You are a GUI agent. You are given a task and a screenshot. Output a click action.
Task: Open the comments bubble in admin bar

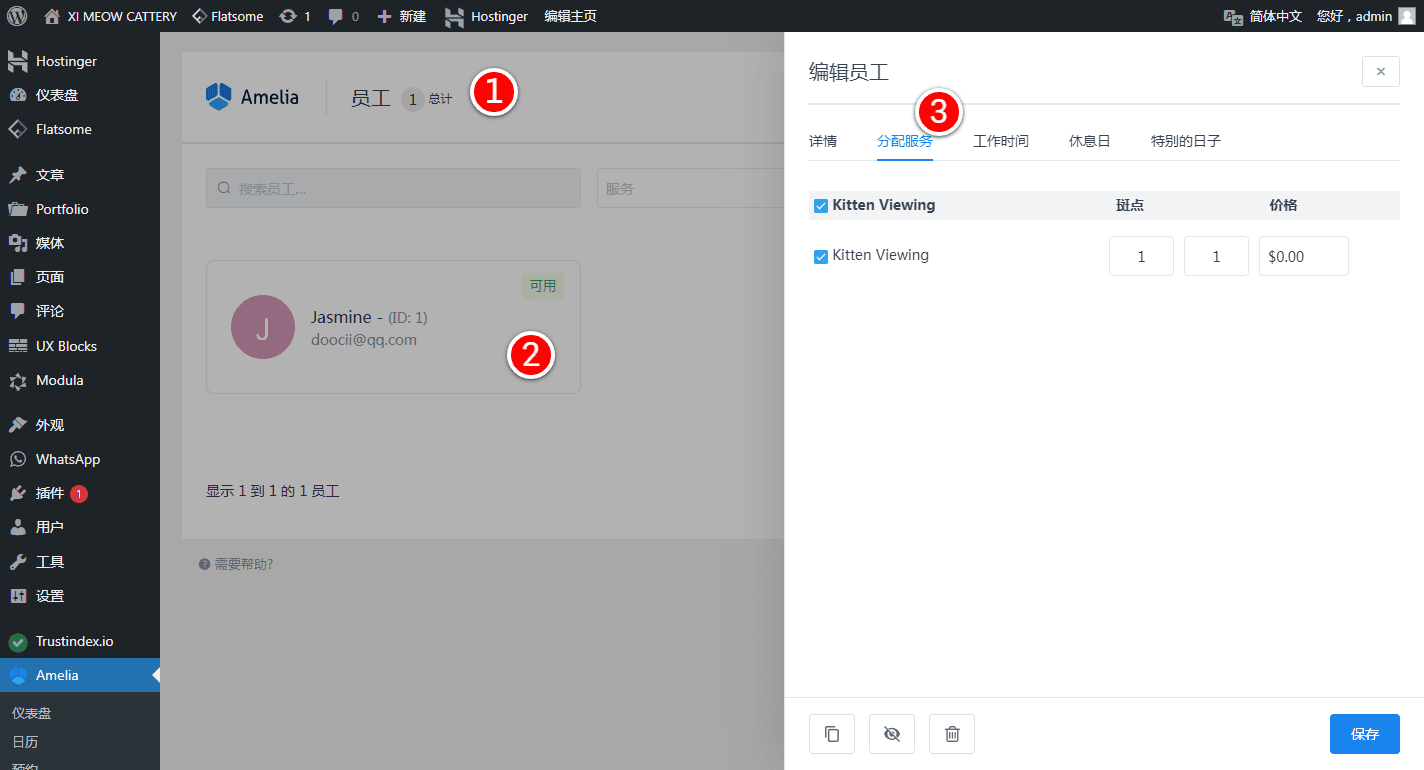(x=343, y=16)
